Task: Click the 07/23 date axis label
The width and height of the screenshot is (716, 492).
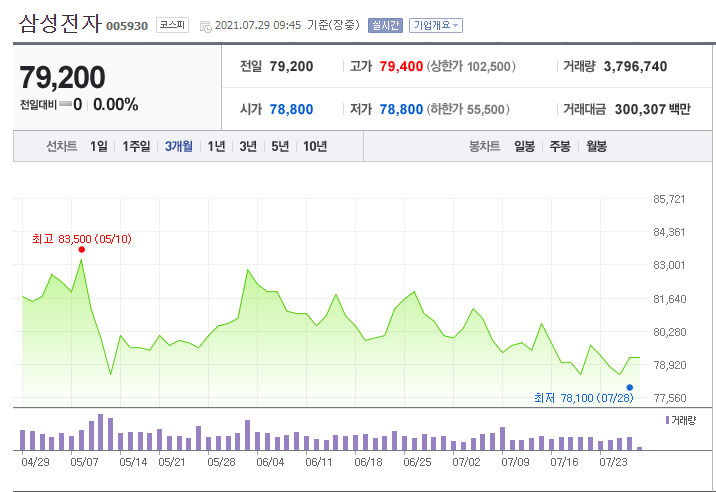Action: point(613,462)
